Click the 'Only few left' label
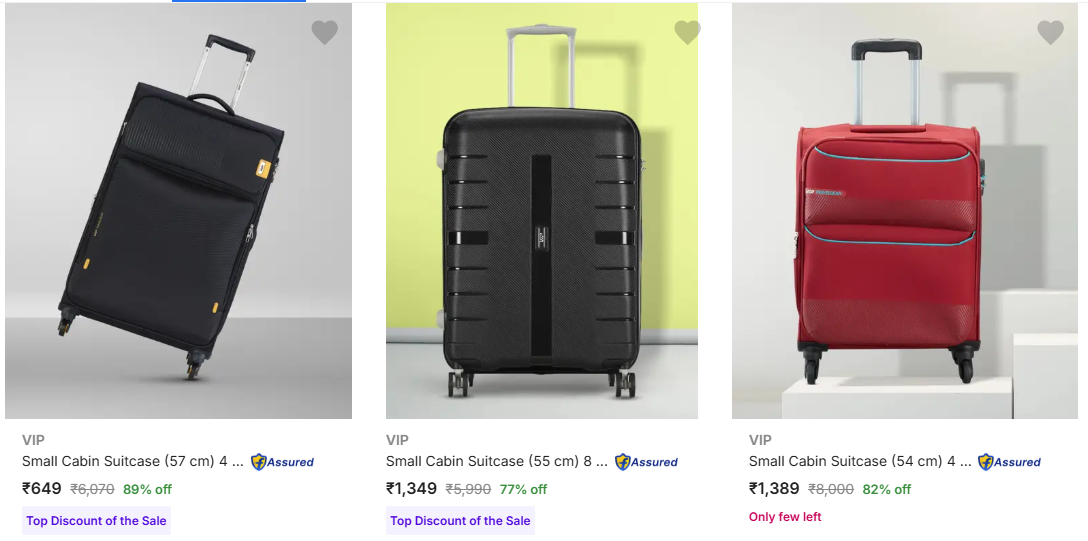This screenshot has width=1088, height=541. [785, 517]
